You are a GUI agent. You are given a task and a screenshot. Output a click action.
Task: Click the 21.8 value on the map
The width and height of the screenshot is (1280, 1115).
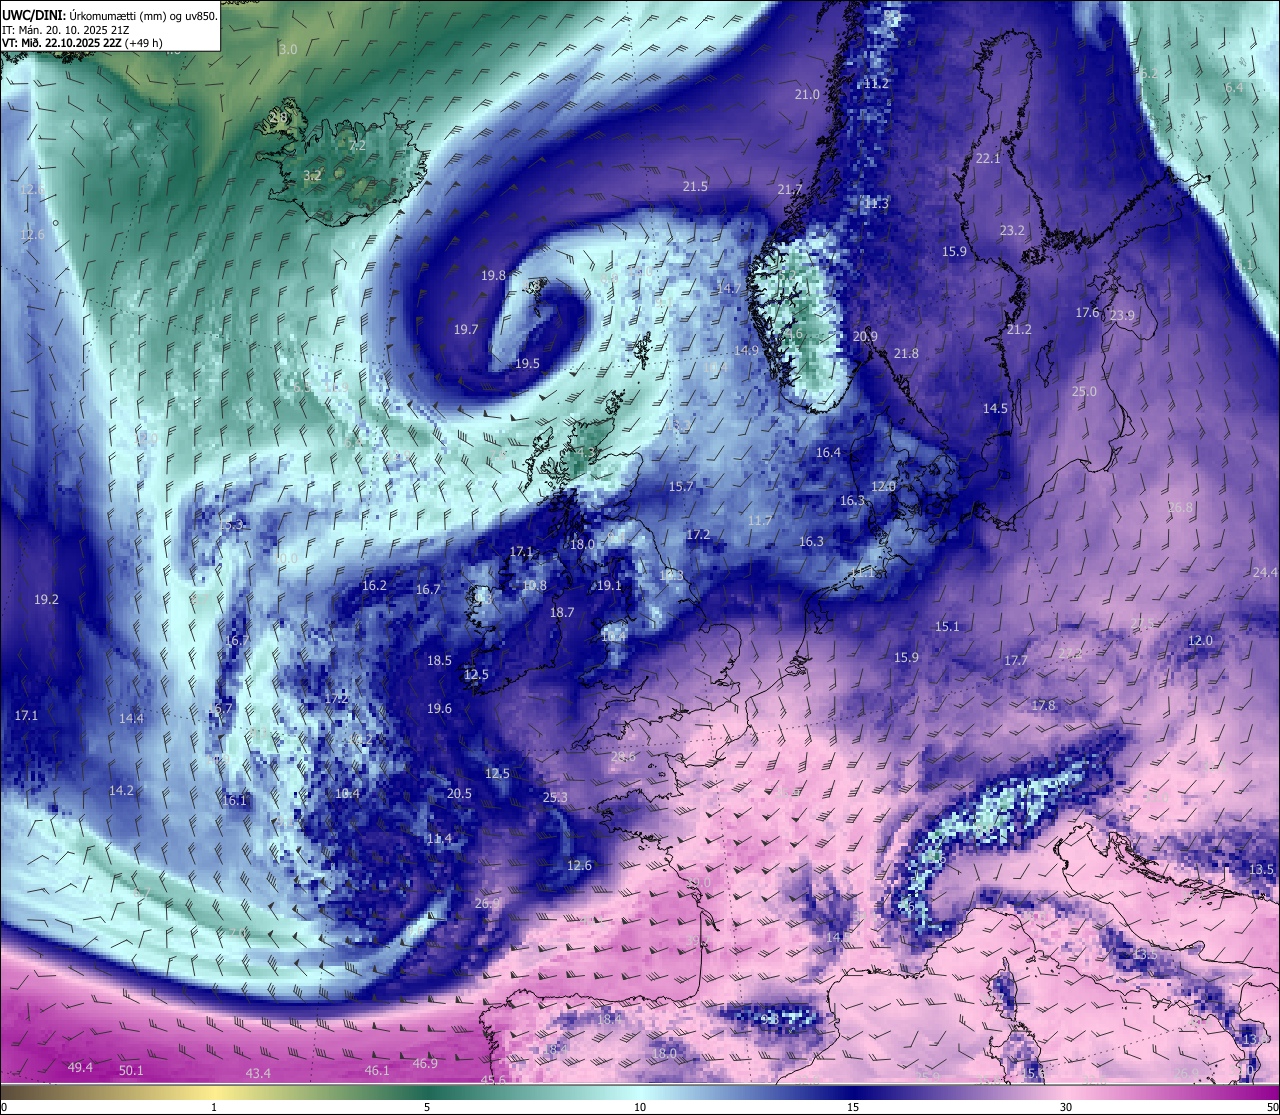[906, 353]
